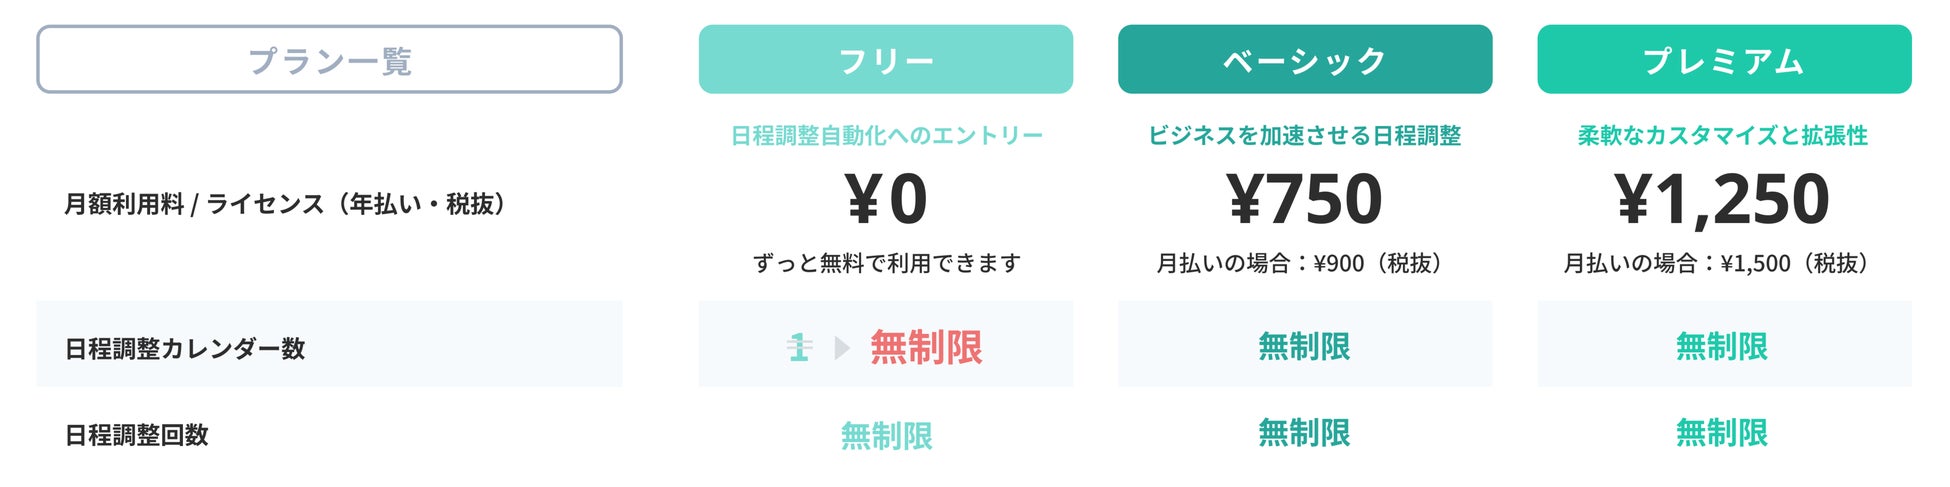Select the ベーシック plan header
This screenshot has height=487, width=1950.
(1304, 60)
